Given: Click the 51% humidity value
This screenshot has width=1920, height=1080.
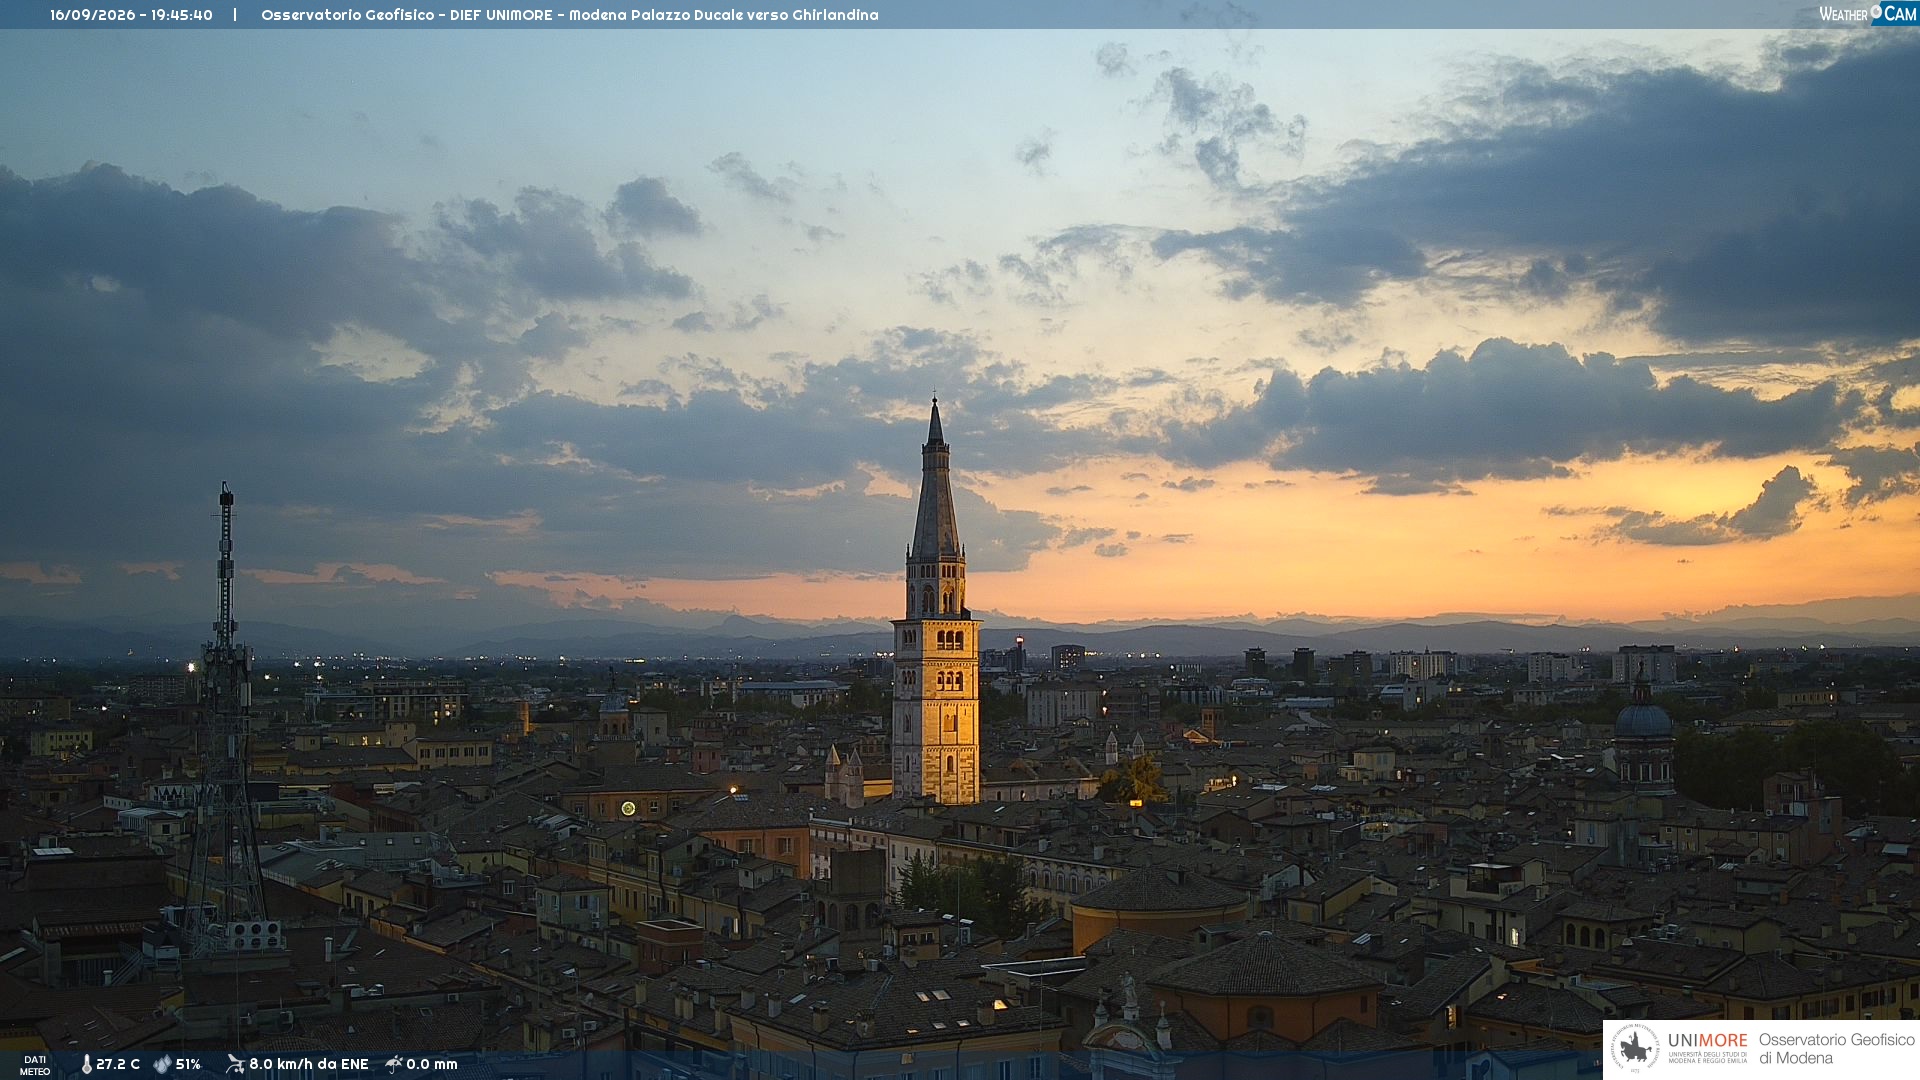Looking at the screenshot, I should 188,1064.
